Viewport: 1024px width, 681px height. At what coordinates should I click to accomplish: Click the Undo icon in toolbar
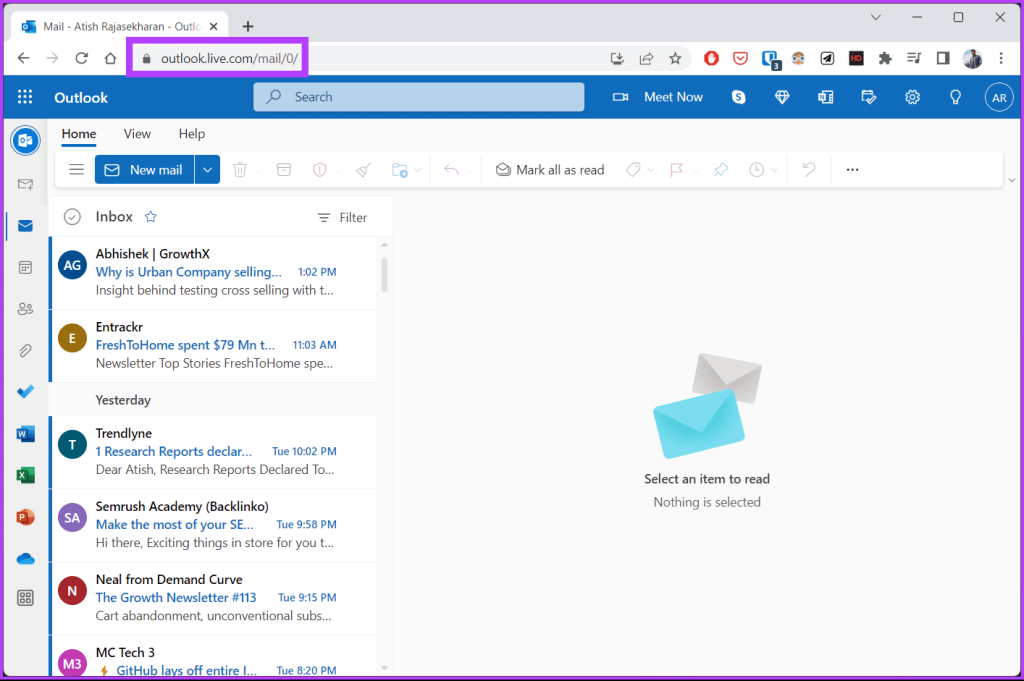coord(809,170)
